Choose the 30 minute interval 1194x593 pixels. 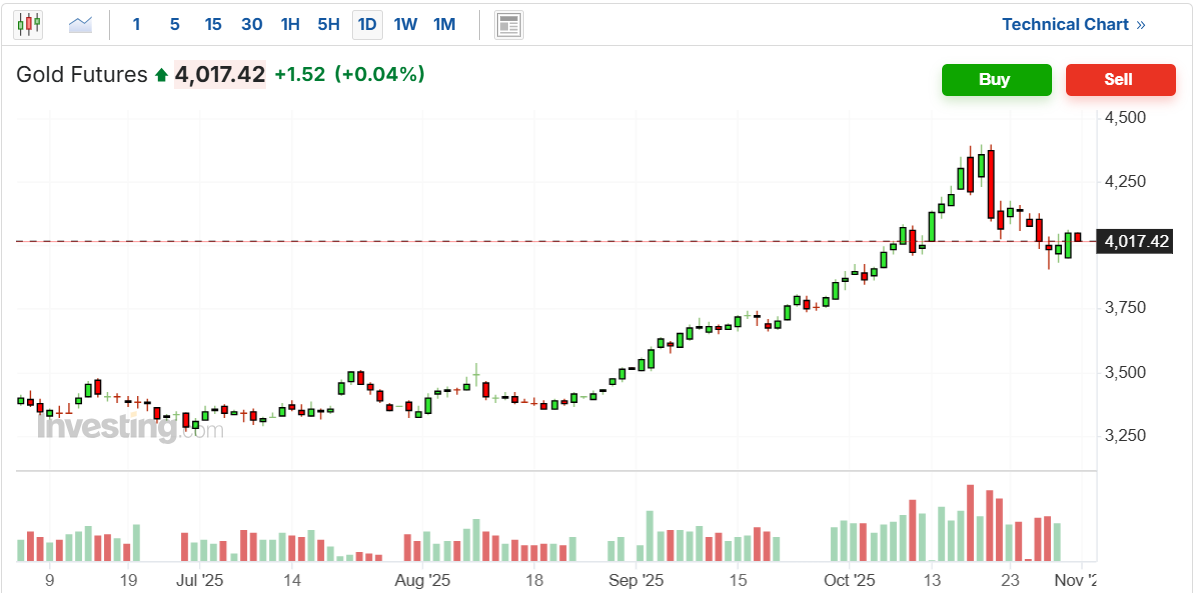[251, 24]
